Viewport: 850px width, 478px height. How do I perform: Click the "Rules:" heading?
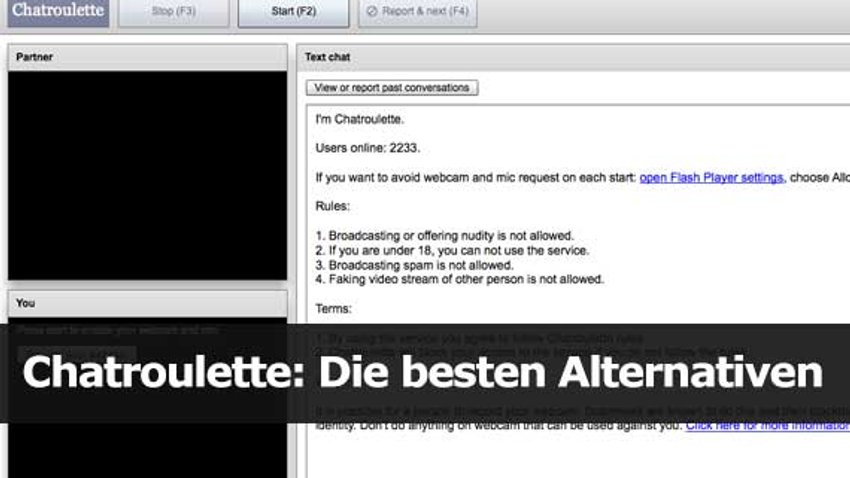click(x=333, y=206)
